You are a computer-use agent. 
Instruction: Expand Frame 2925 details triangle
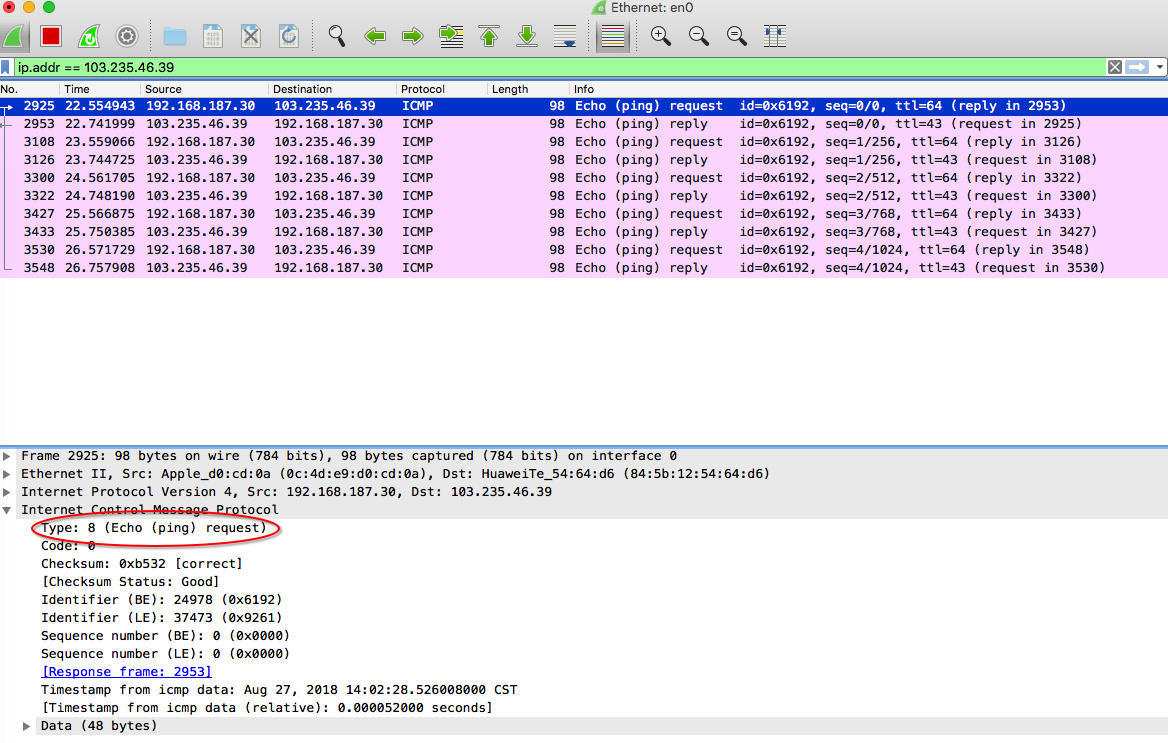pos(7,456)
